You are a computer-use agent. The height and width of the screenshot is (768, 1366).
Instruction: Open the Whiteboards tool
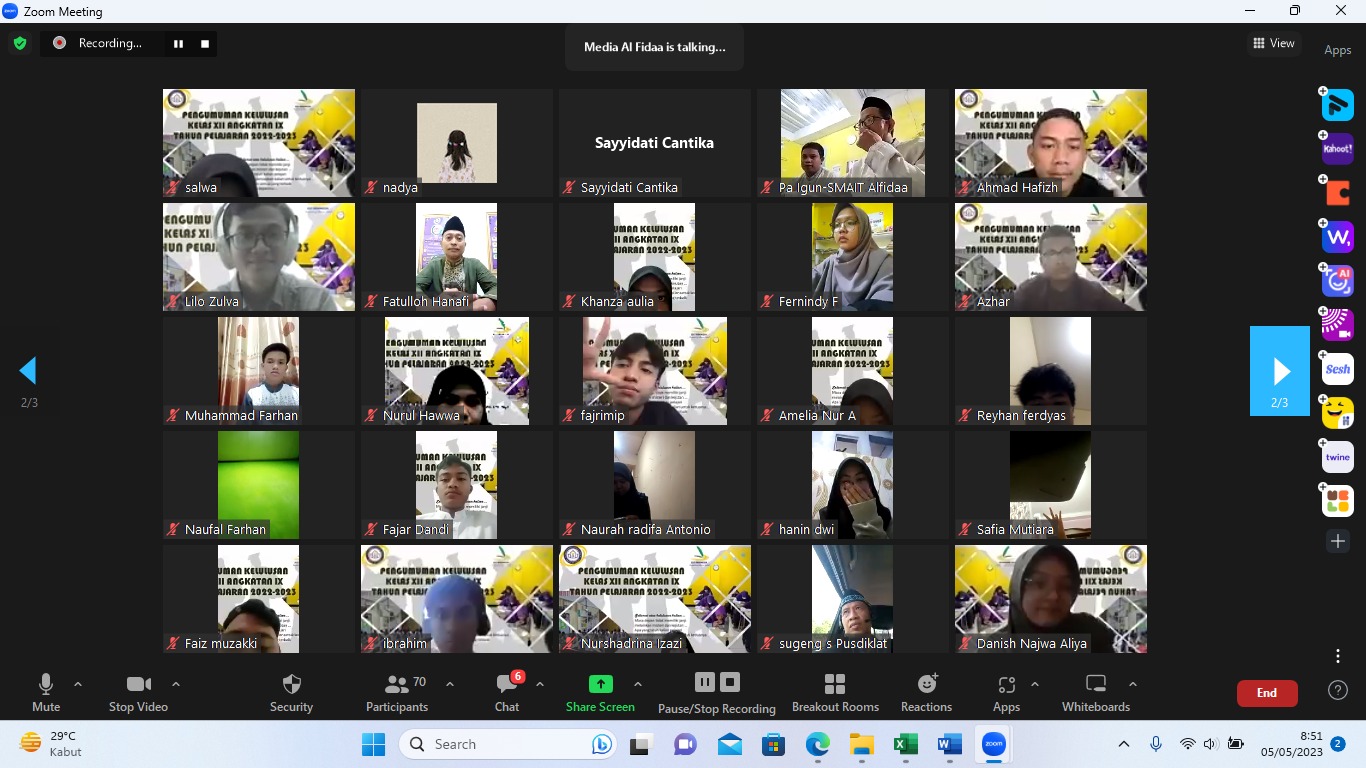1095,692
